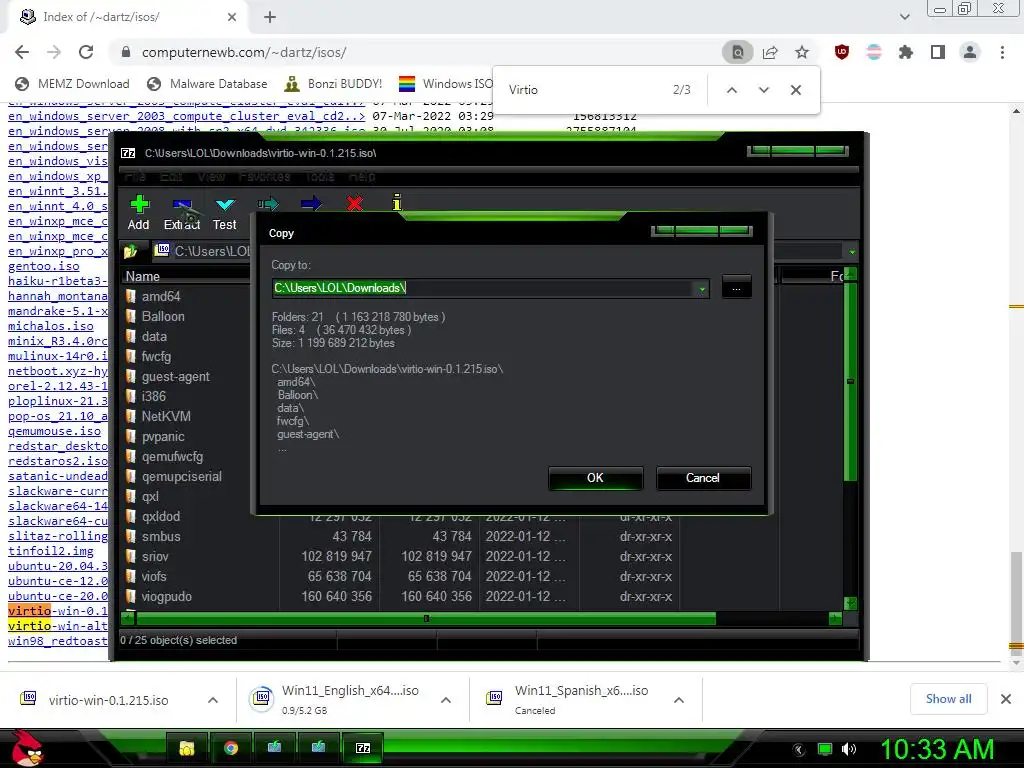Open the Chrome profile avatar
Image resolution: width=1024 pixels, height=768 pixels.
(x=970, y=52)
